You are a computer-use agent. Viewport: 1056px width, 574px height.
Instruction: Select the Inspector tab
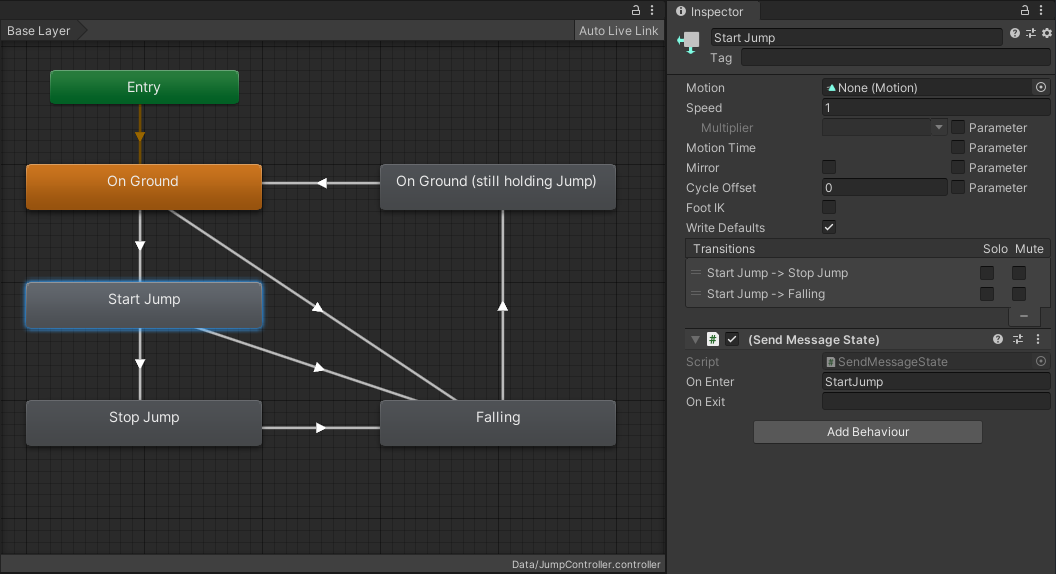pyautogui.click(x=716, y=11)
